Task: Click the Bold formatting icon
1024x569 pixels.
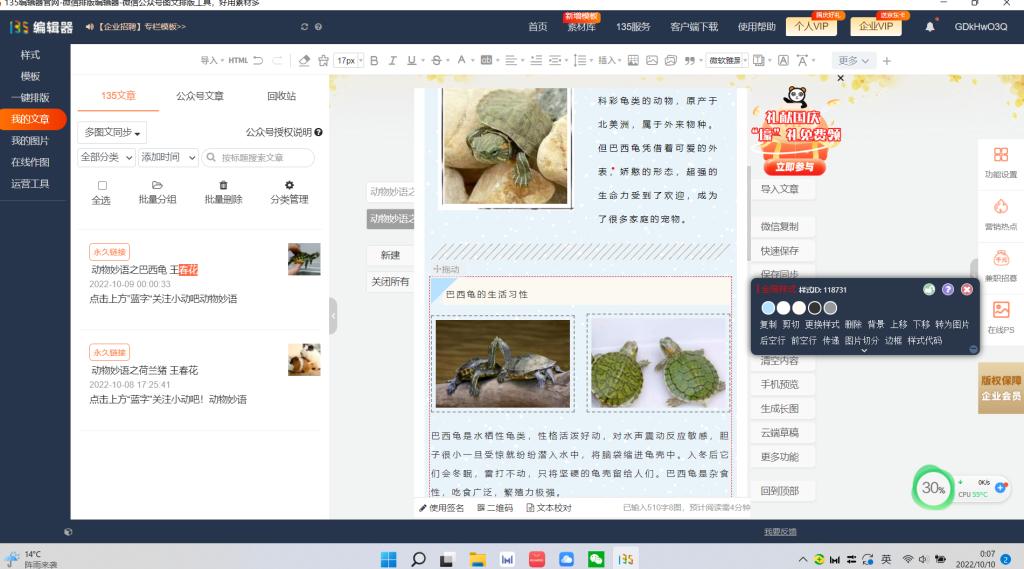Action: (375, 61)
